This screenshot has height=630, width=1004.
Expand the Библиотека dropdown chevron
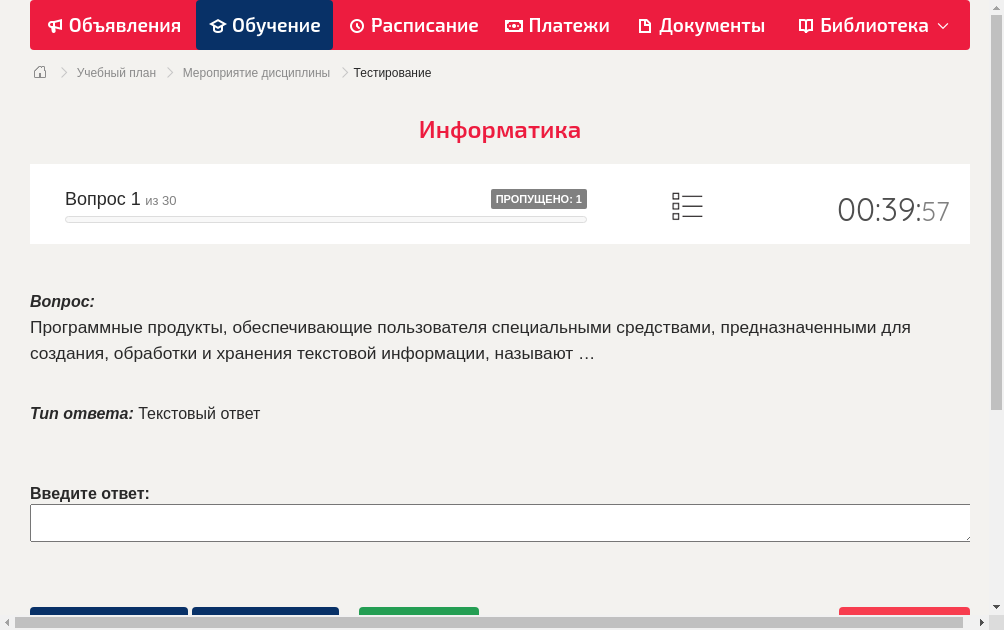(942, 27)
